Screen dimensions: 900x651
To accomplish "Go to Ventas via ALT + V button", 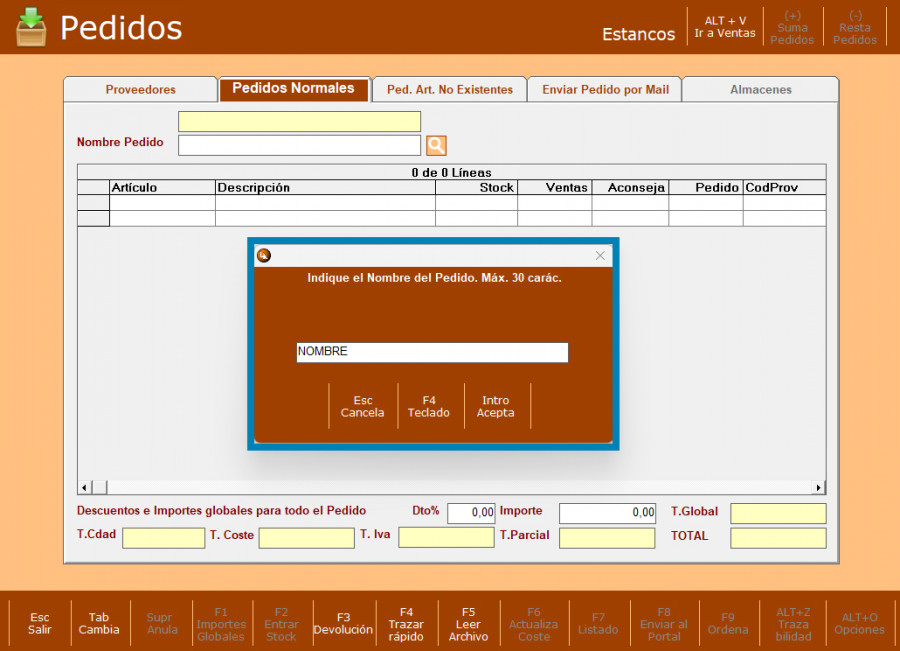I will 725,27.
